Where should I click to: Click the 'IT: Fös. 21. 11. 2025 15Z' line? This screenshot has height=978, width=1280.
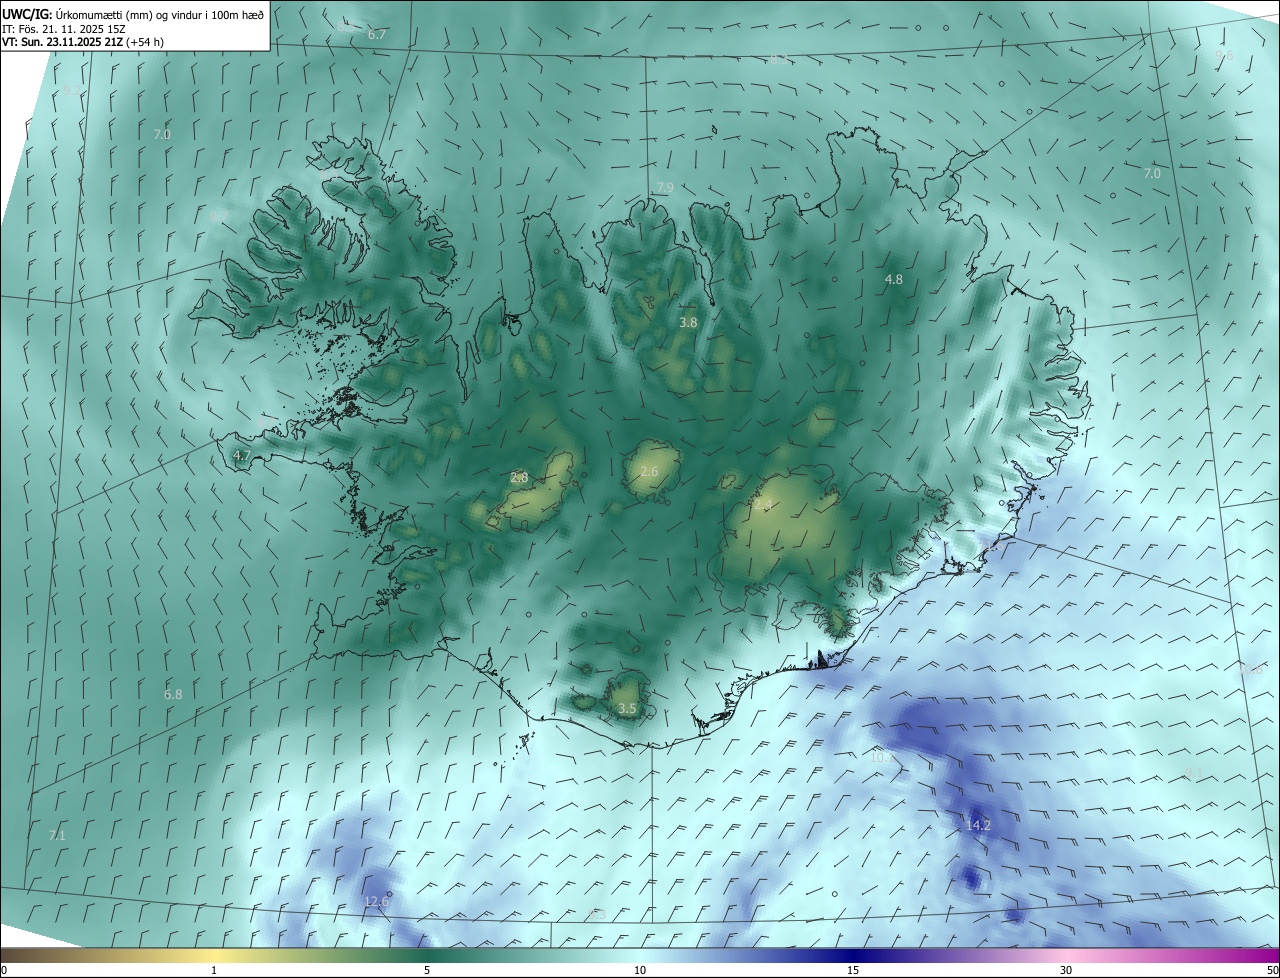(x=66, y=29)
